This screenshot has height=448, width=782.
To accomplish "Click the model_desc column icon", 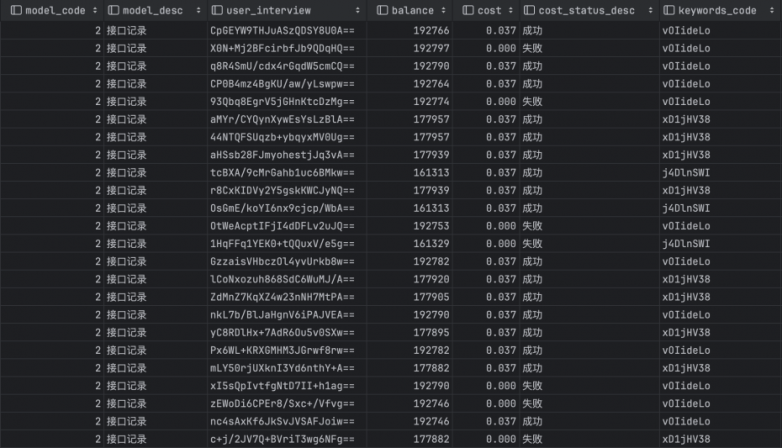I will [x=113, y=11].
